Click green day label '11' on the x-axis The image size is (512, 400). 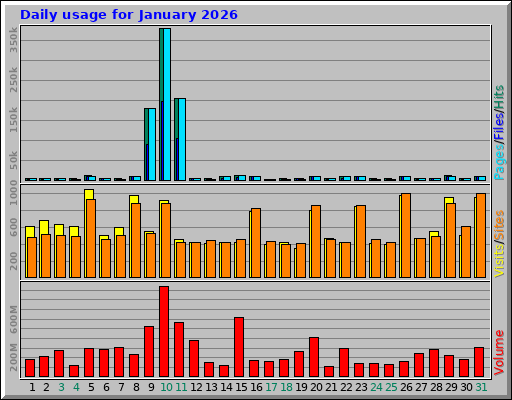[181, 387]
